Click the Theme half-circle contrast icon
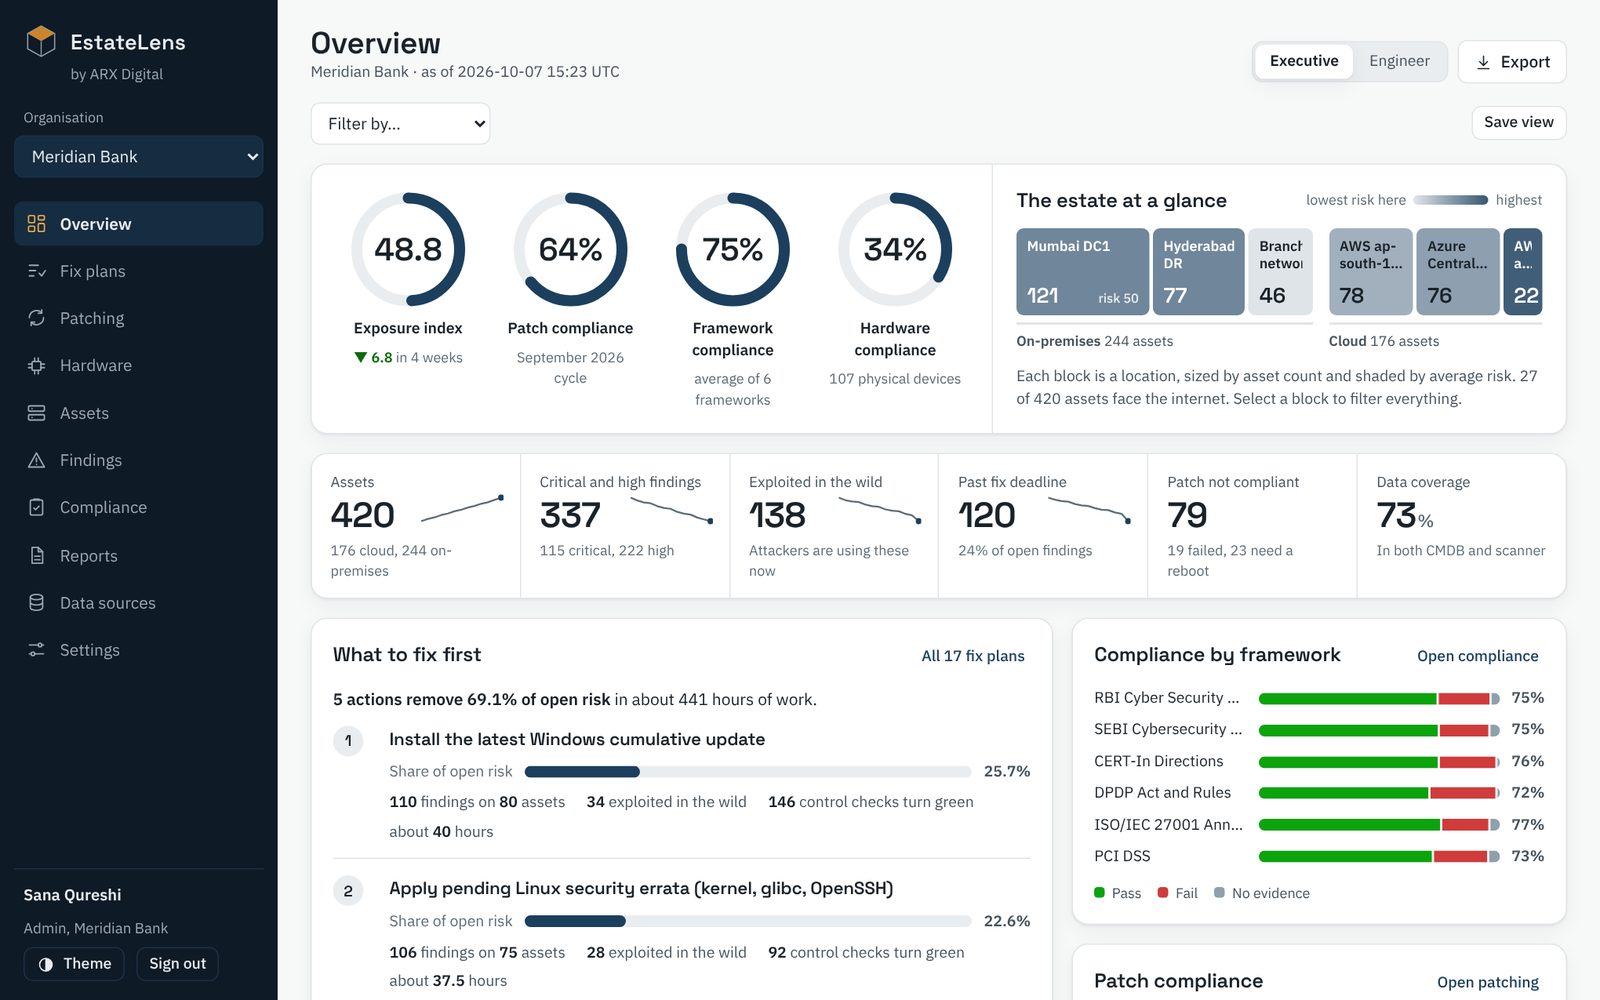 45,964
